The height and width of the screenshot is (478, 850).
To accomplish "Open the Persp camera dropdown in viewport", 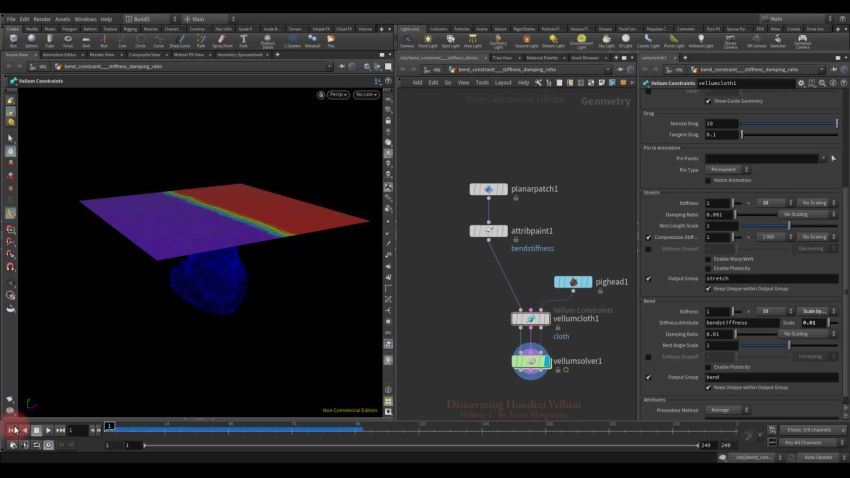I will (338, 94).
